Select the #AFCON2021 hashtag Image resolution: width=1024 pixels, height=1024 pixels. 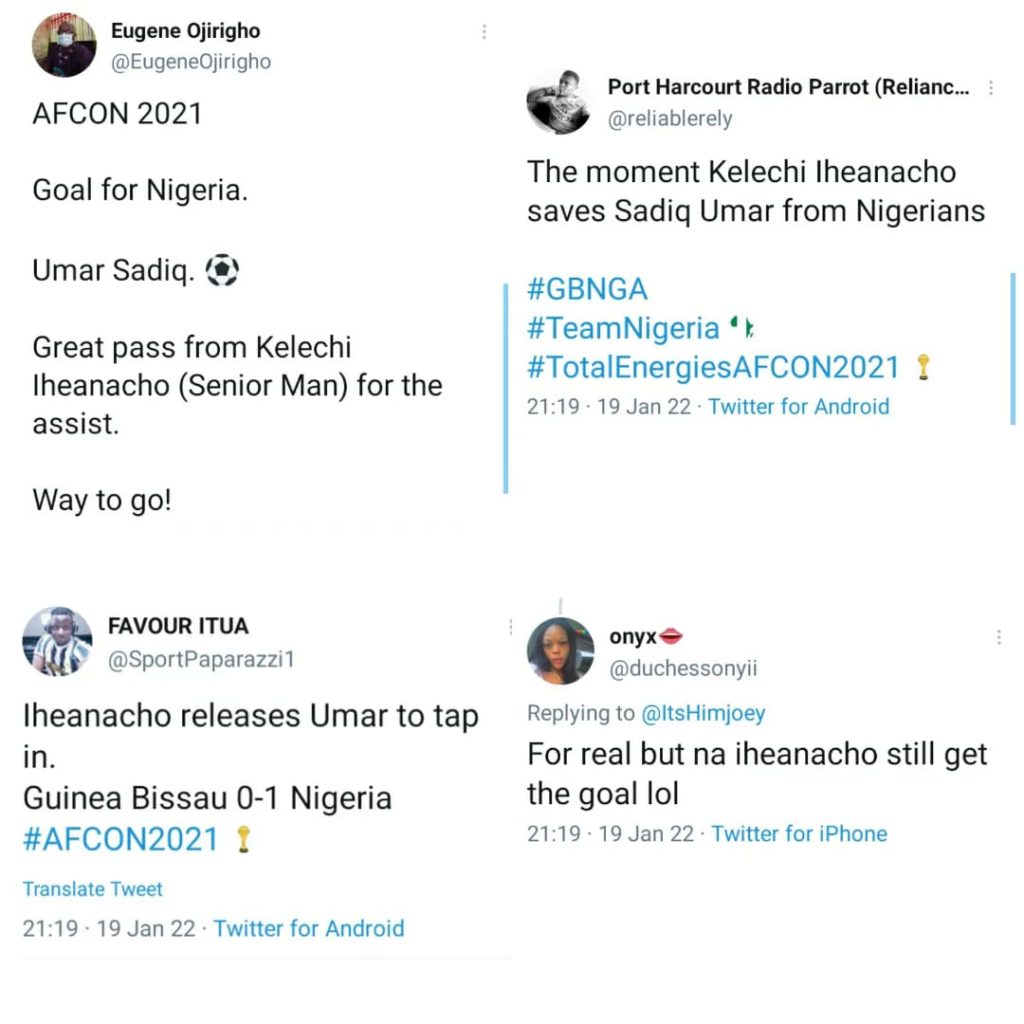coord(120,839)
